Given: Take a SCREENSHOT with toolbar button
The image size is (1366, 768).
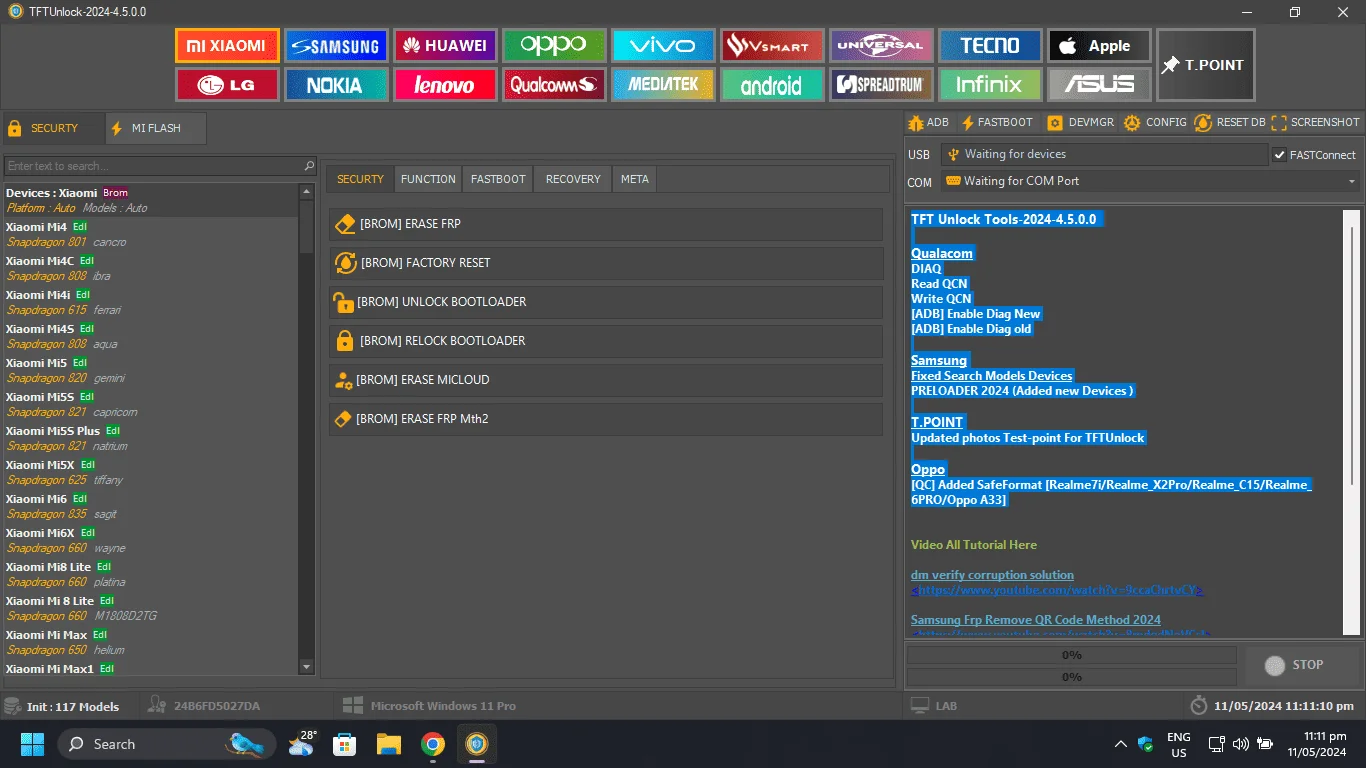Looking at the screenshot, I should click(1315, 122).
